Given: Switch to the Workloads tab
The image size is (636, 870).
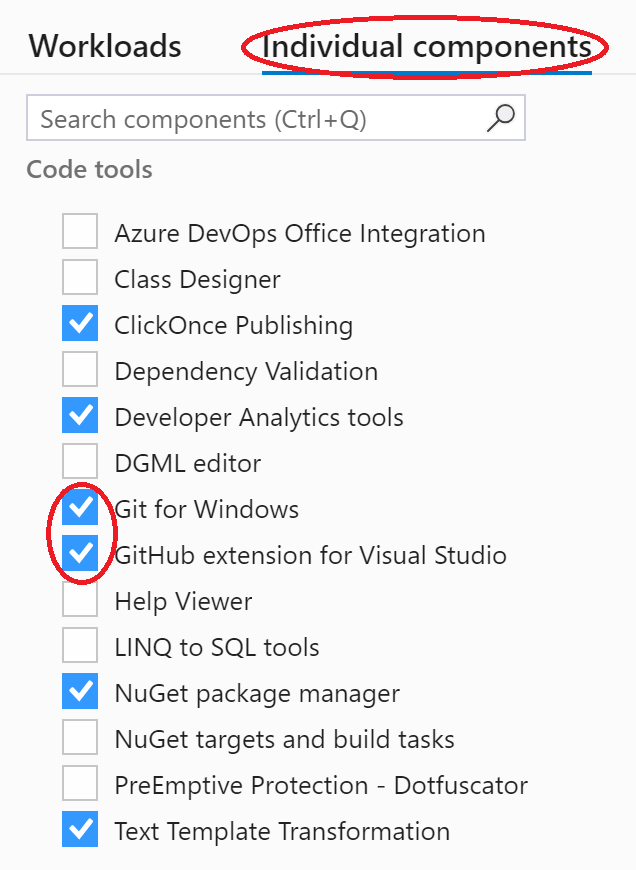Looking at the screenshot, I should [105, 47].
